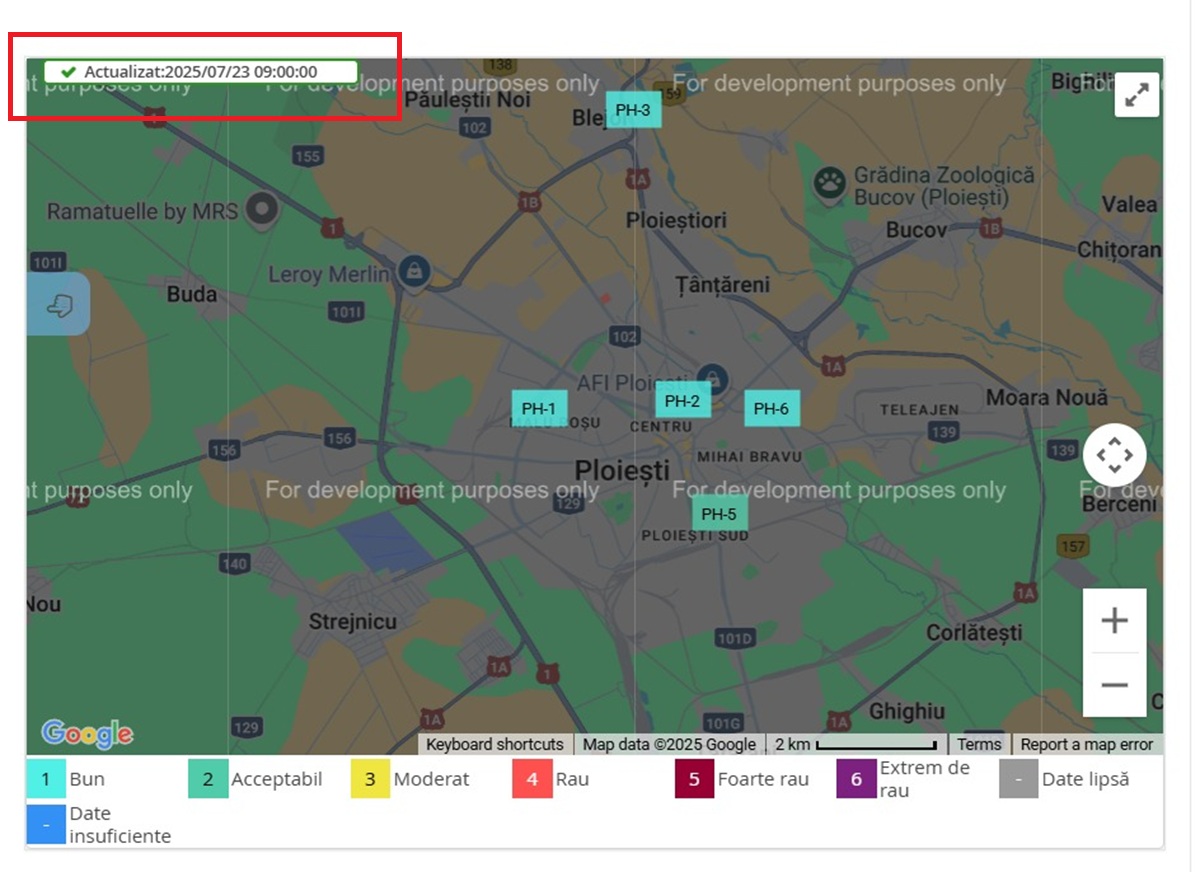The height and width of the screenshot is (872, 1200).
Task: Select monitoring station PH-1
Action: coord(539,408)
